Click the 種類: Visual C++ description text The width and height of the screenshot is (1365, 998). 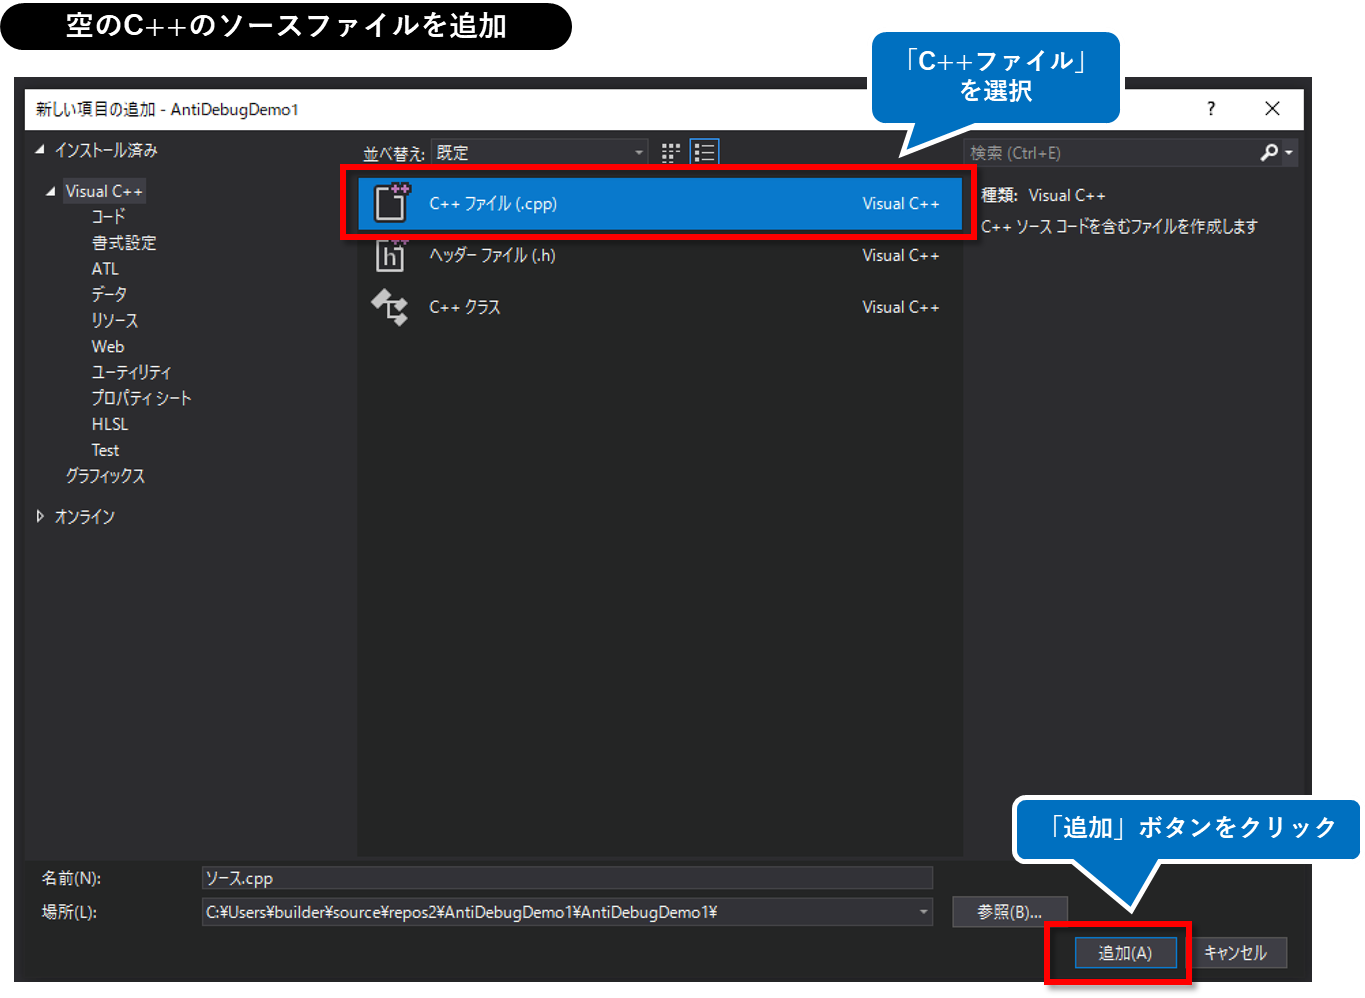(1043, 196)
